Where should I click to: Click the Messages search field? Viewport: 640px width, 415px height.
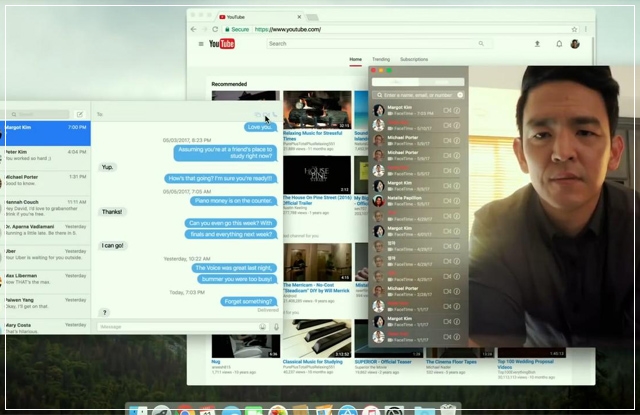coord(40,114)
